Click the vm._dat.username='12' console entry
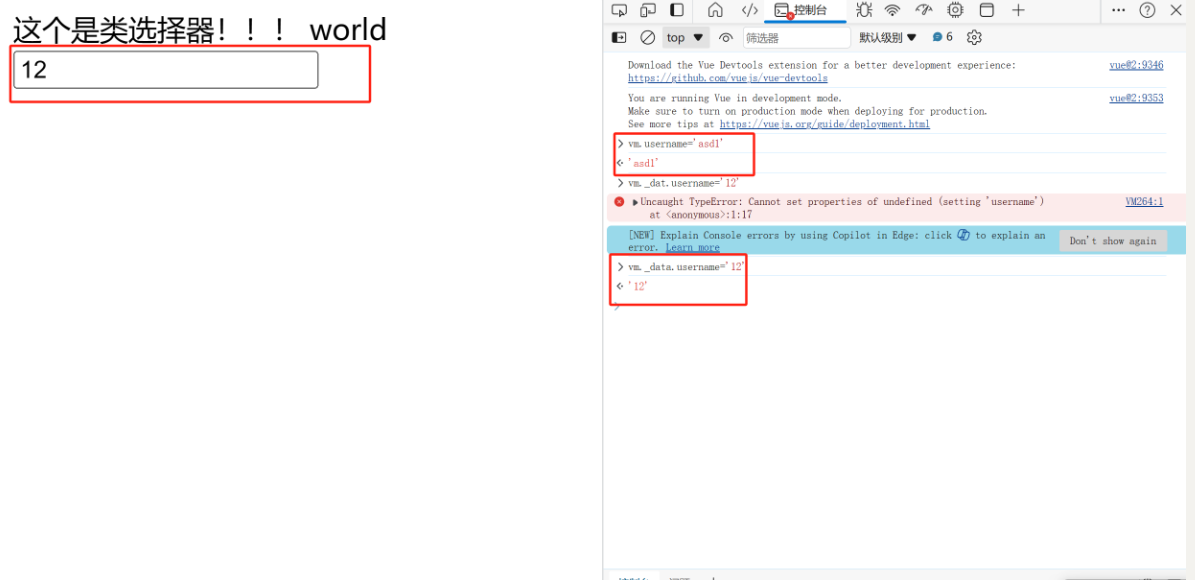The image size is (1195, 580). click(x=684, y=183)
